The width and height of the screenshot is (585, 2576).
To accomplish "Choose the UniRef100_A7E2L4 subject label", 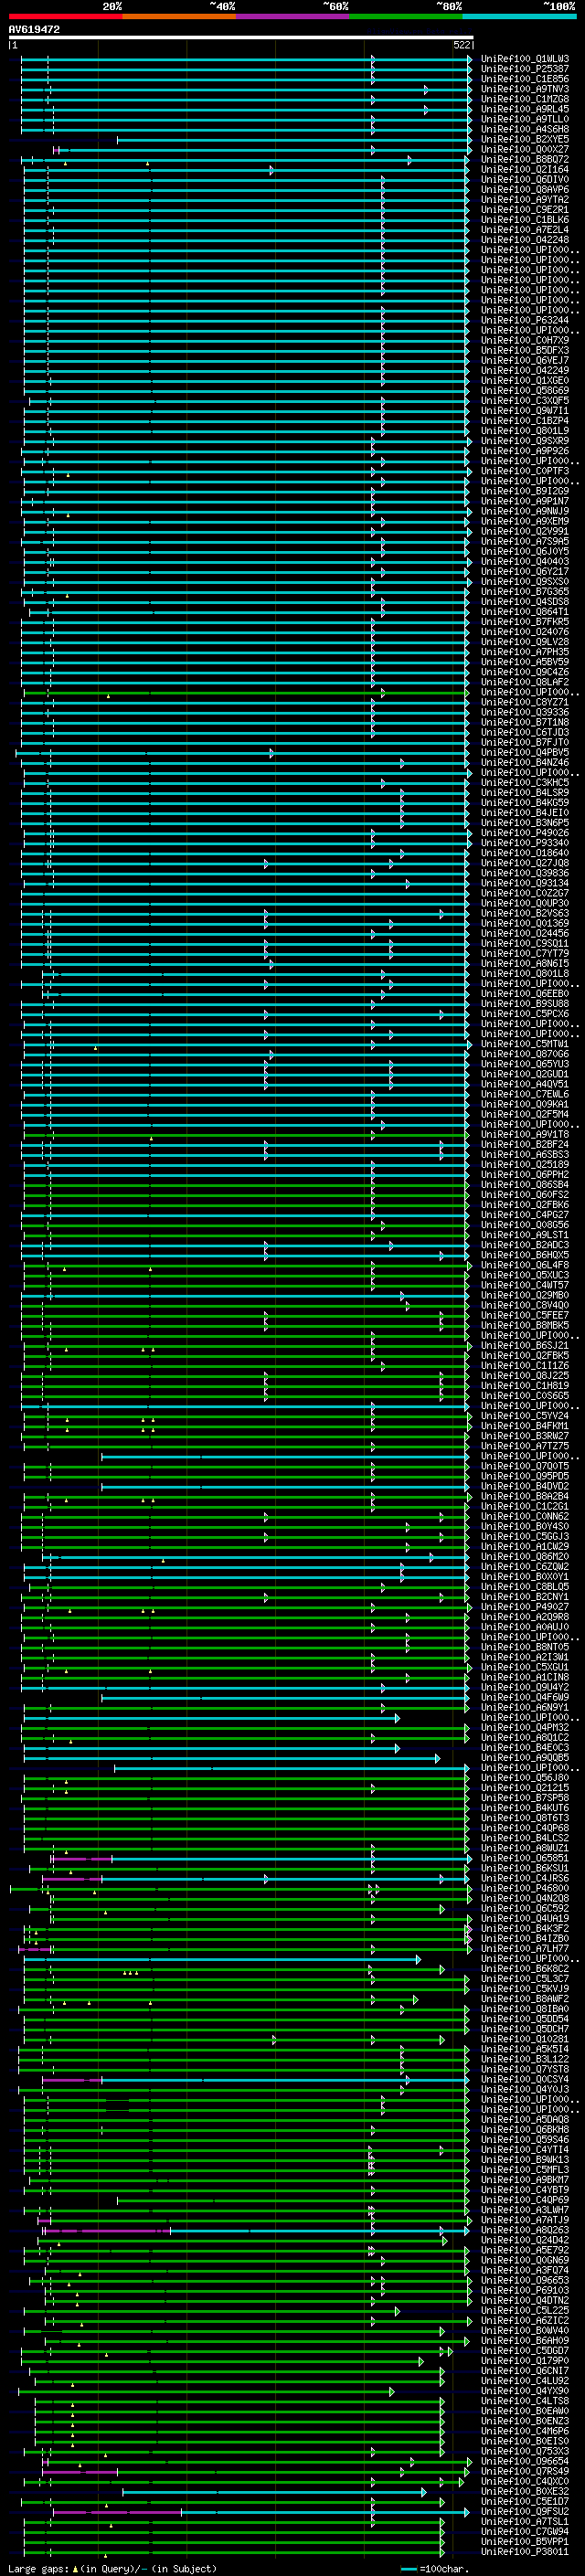I will pyautogui.click(x=525, y=230).
